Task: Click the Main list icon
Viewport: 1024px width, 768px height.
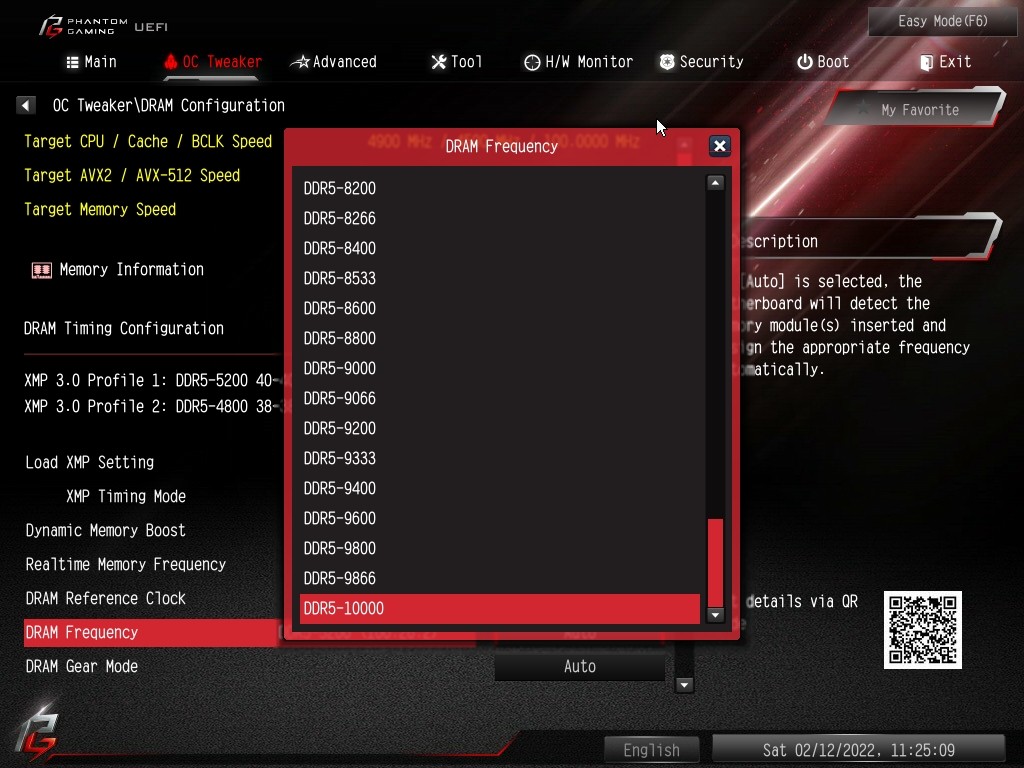Action: [72, 62]
